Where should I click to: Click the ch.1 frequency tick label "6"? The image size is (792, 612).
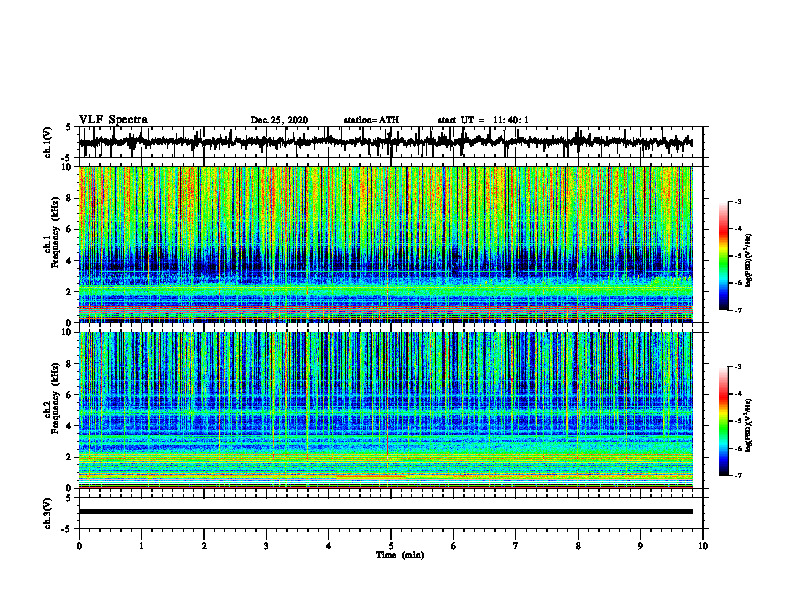click(70, 229)
